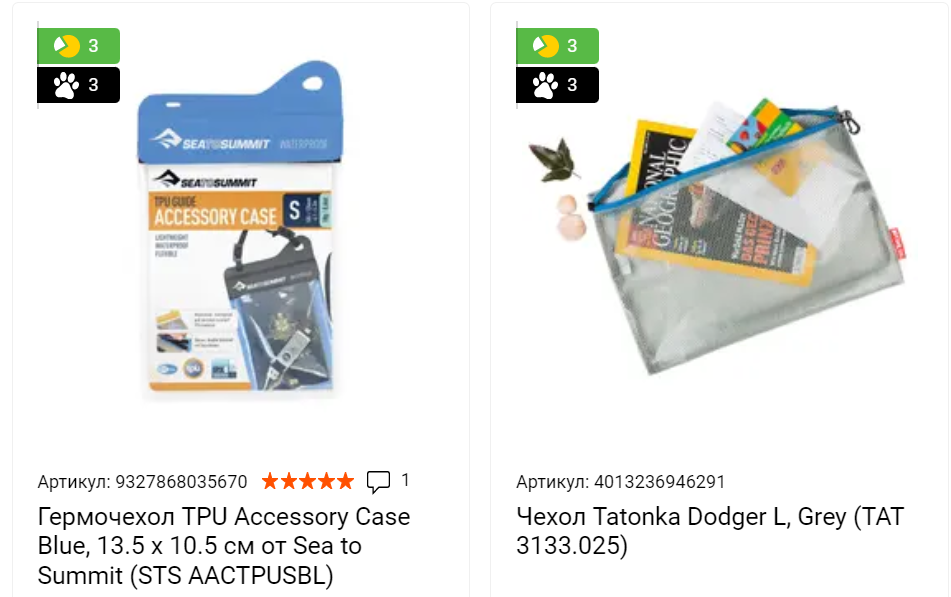This screenshot has width=951, height=597.
Task: Click the first orange rating star
Action: coord(270,481)
